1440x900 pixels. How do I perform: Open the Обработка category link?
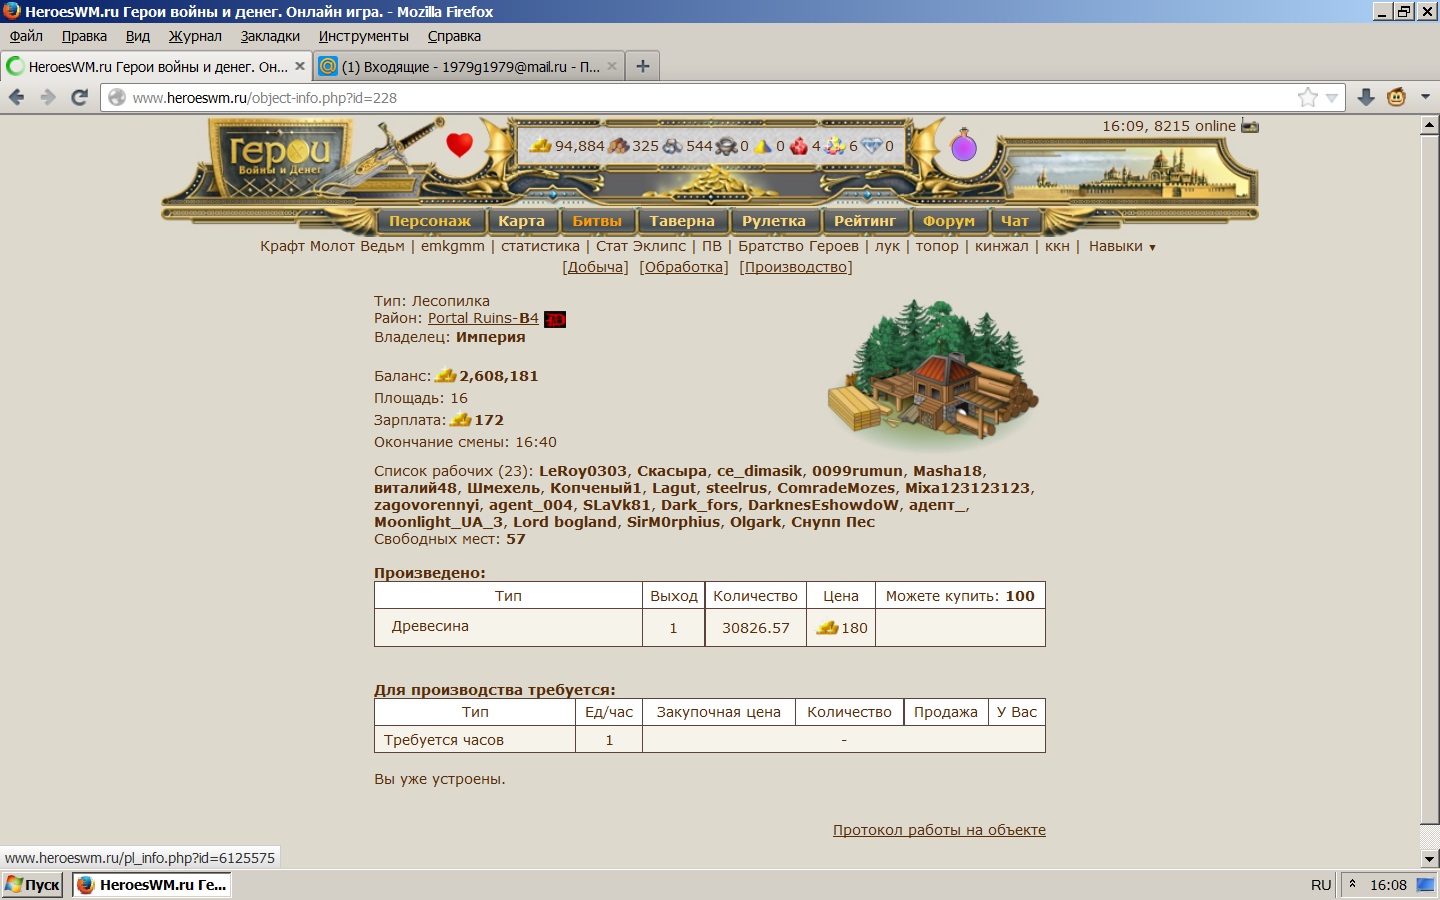click(684, 267)
